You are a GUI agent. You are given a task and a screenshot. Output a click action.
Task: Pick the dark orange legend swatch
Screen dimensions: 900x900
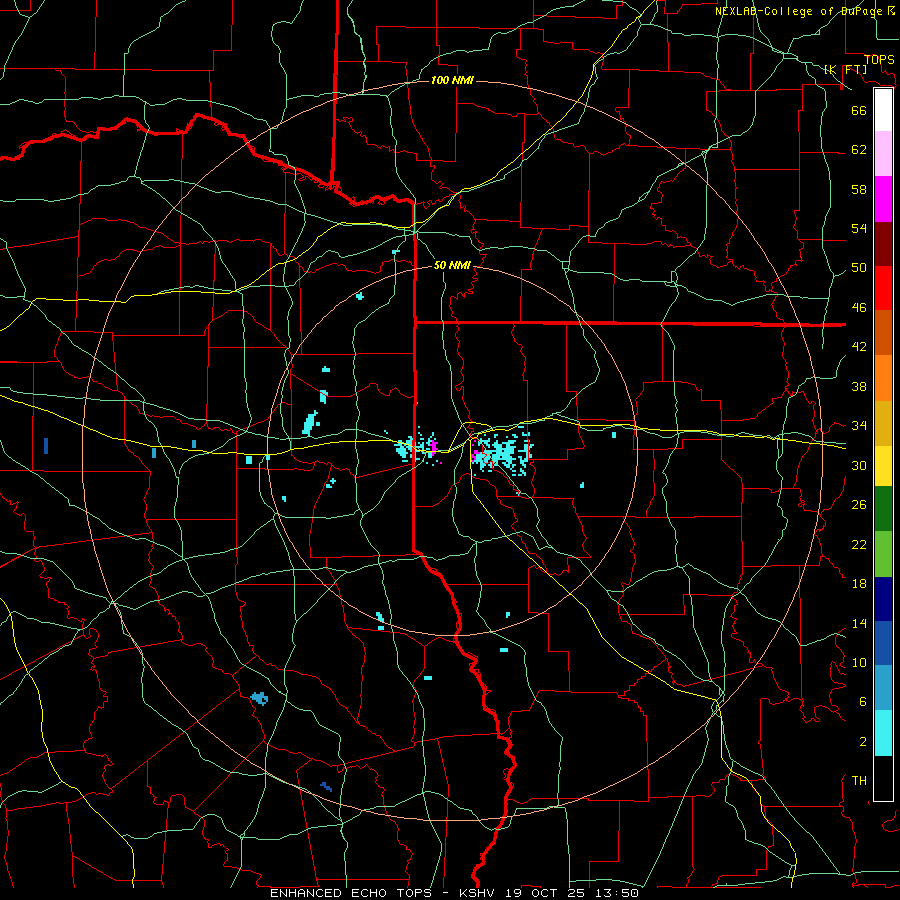[x=883, y=332]
